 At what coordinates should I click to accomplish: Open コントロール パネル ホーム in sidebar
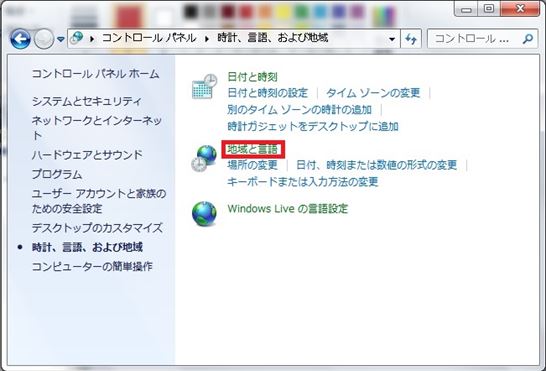(x=95, y=74)
